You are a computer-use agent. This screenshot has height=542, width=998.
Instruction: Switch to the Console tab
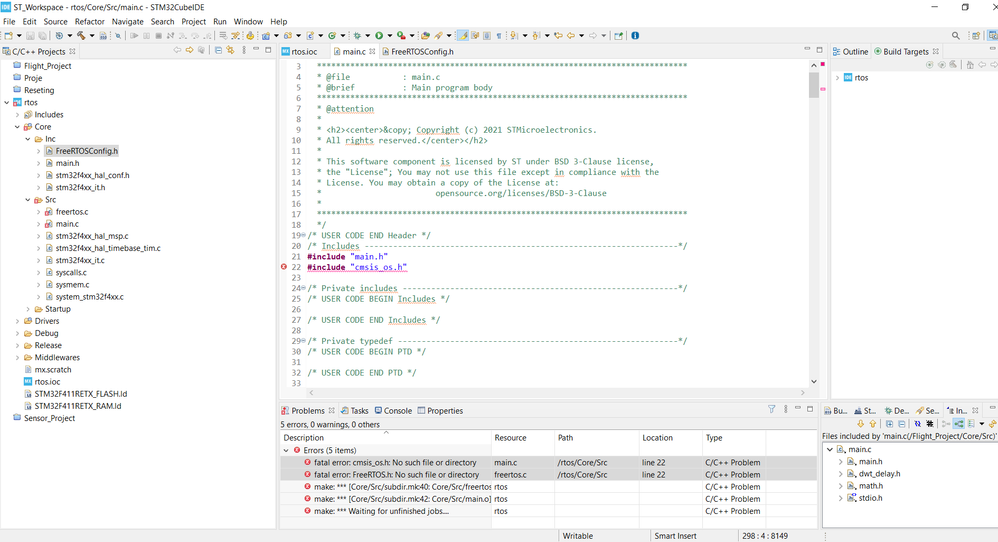tap(393, 410)
